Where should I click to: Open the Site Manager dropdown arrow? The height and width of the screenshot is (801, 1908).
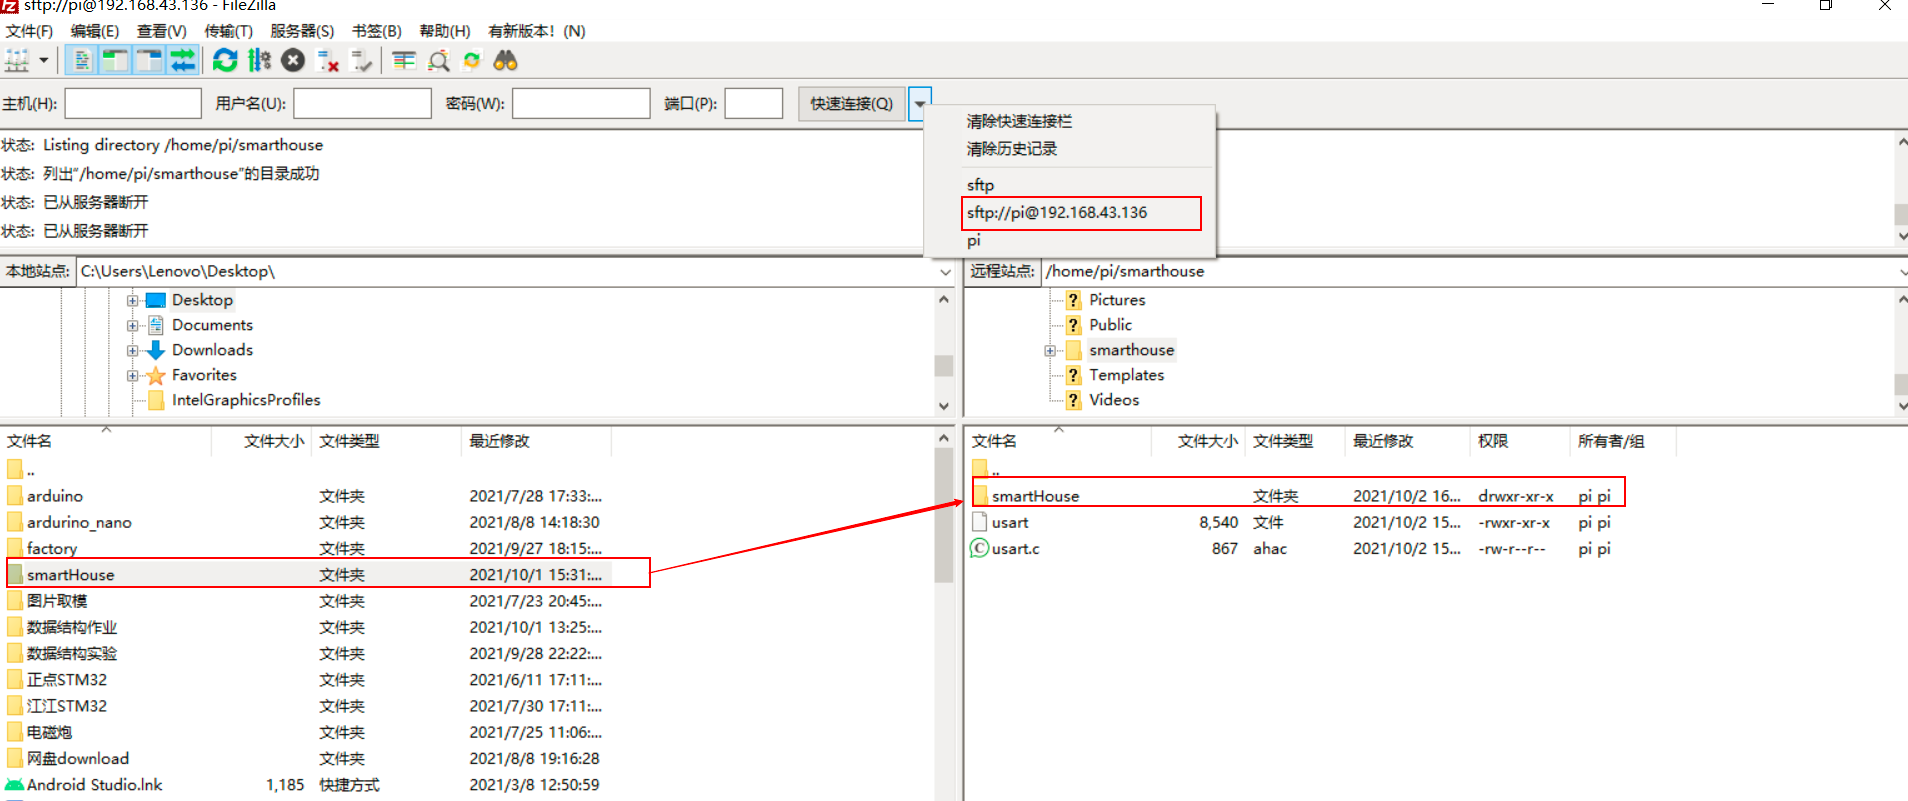43,61
